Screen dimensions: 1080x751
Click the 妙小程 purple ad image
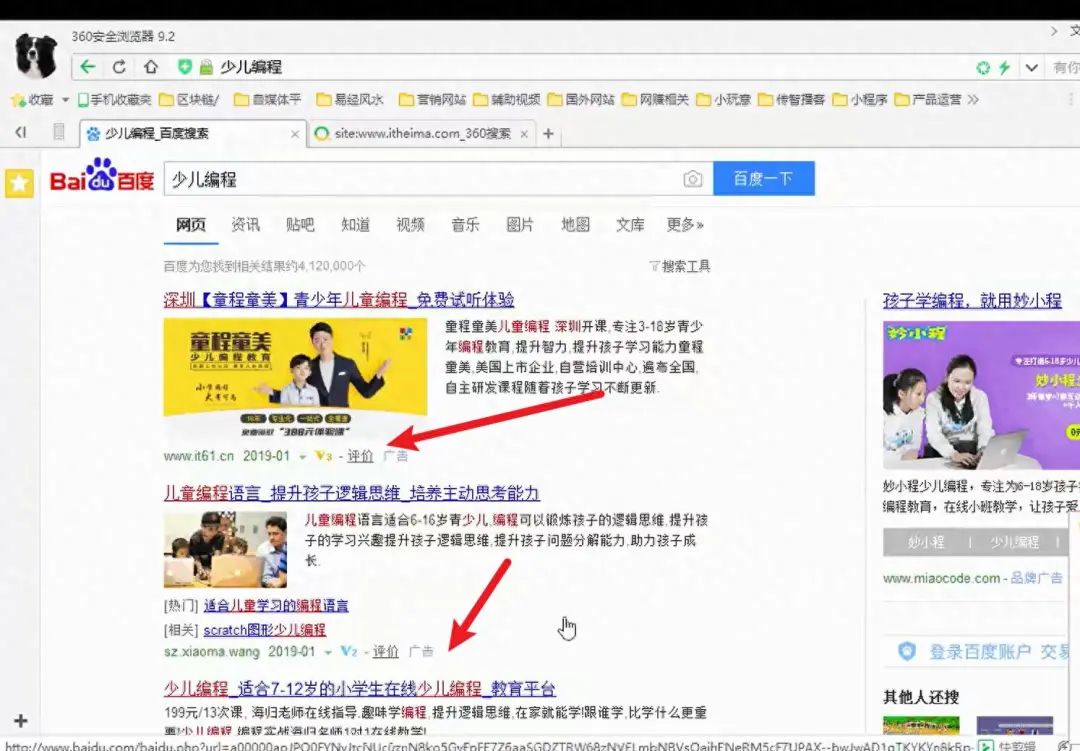point(982,395)
